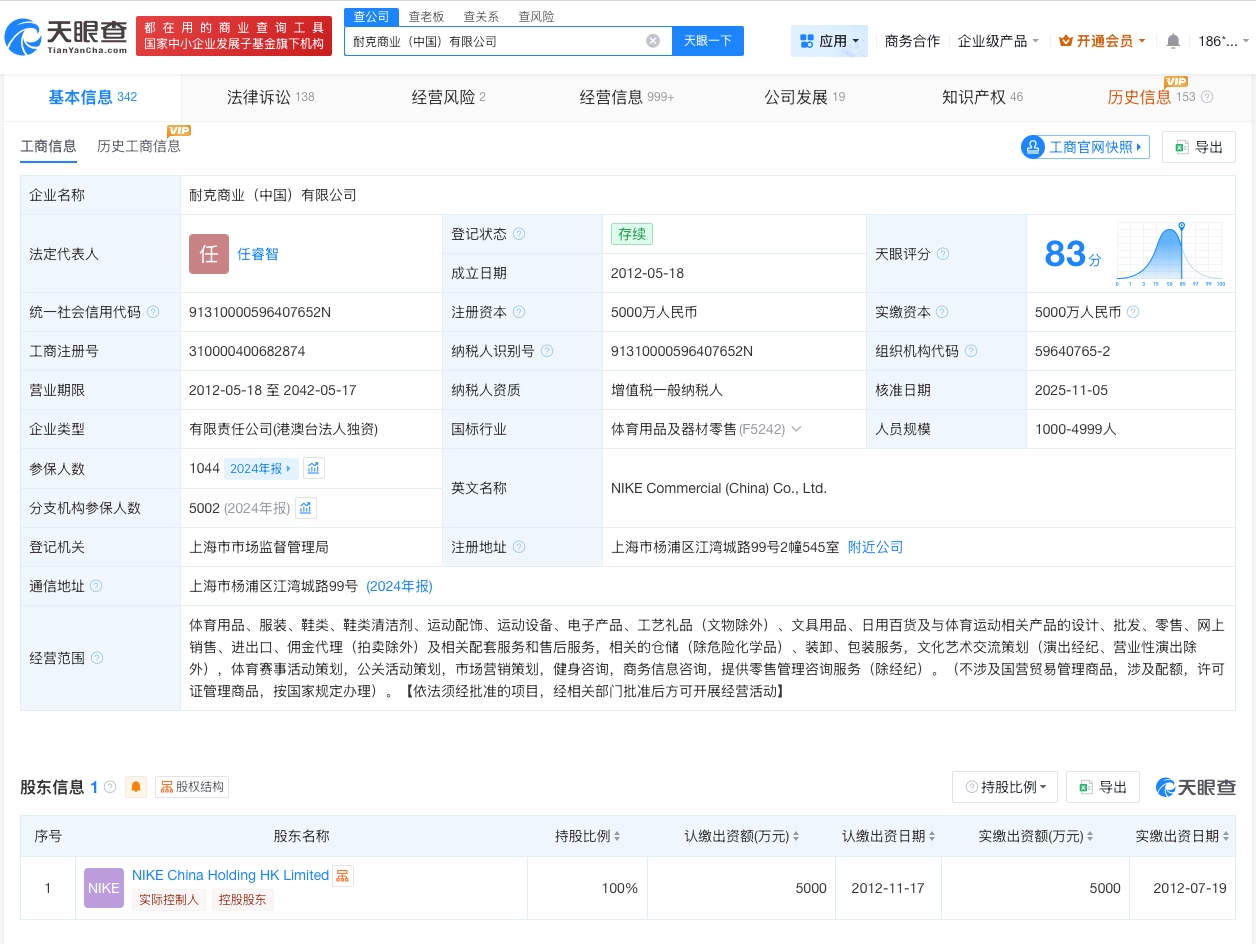This screenshot has height=944, width=1256.
Task: Click the purple NIKE shareholder logo
Action: click(x=104, y=888)
